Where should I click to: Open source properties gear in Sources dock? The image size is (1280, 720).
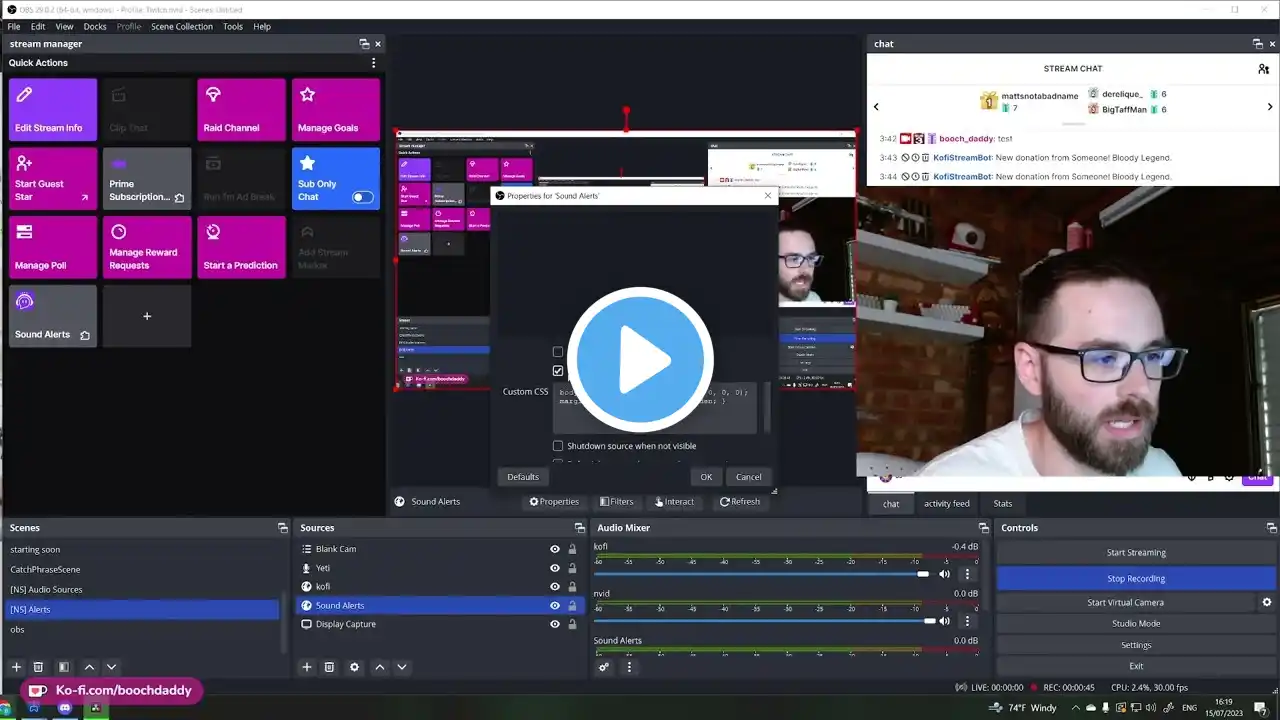[354, 667]
